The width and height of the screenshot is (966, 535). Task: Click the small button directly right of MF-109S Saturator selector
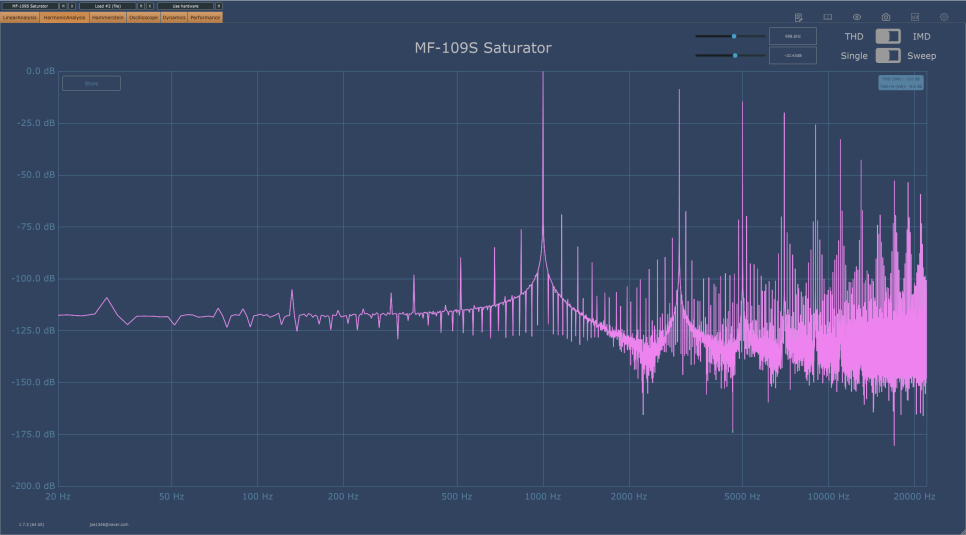(x=63, y=6)
